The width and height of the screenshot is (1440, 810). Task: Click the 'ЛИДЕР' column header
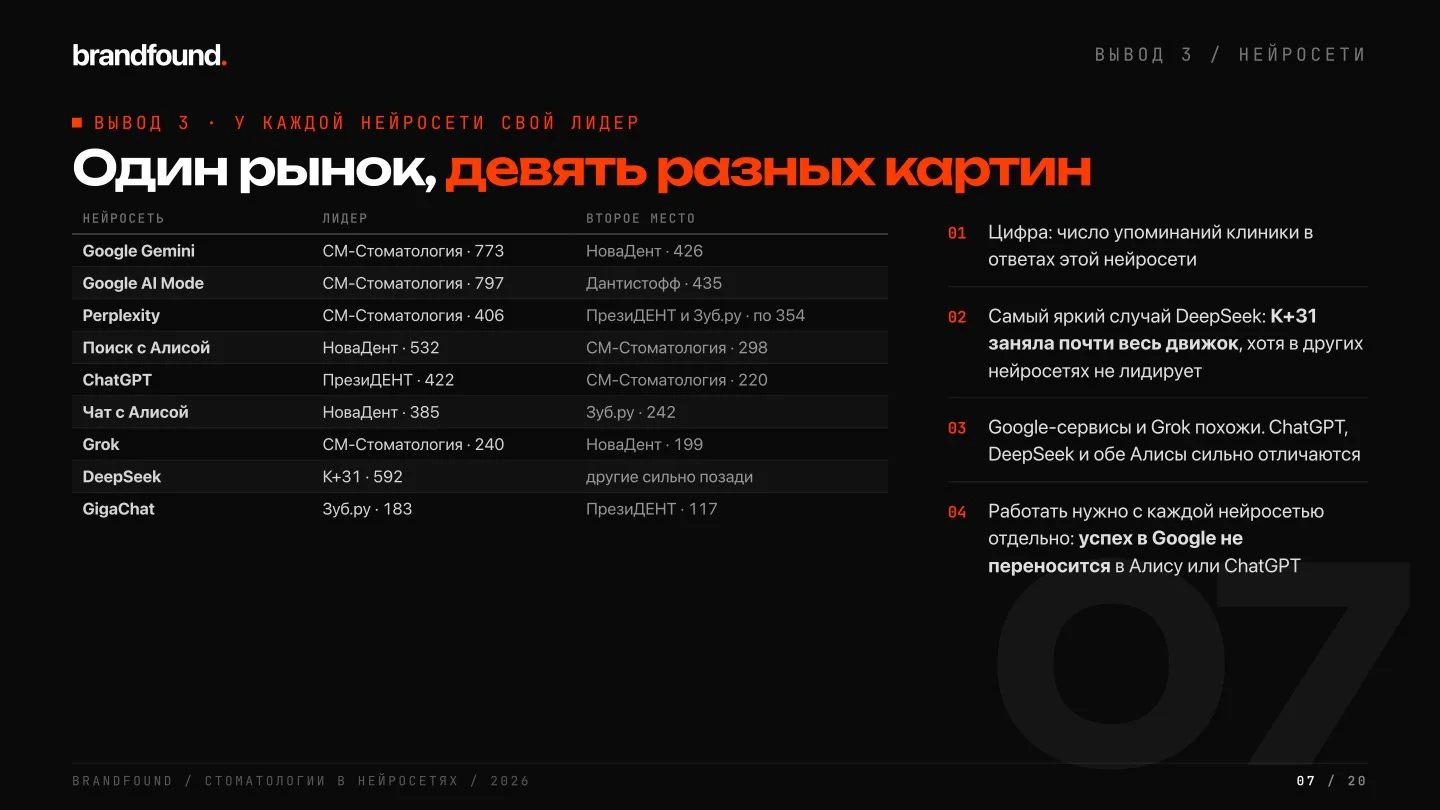tap(345, 218)
